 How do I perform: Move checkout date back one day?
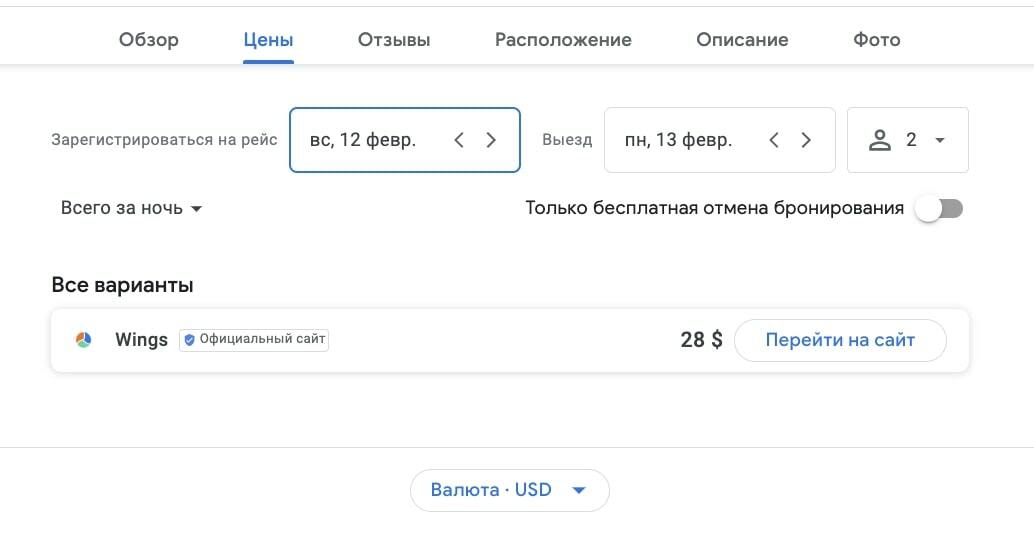tap(774, 140)
